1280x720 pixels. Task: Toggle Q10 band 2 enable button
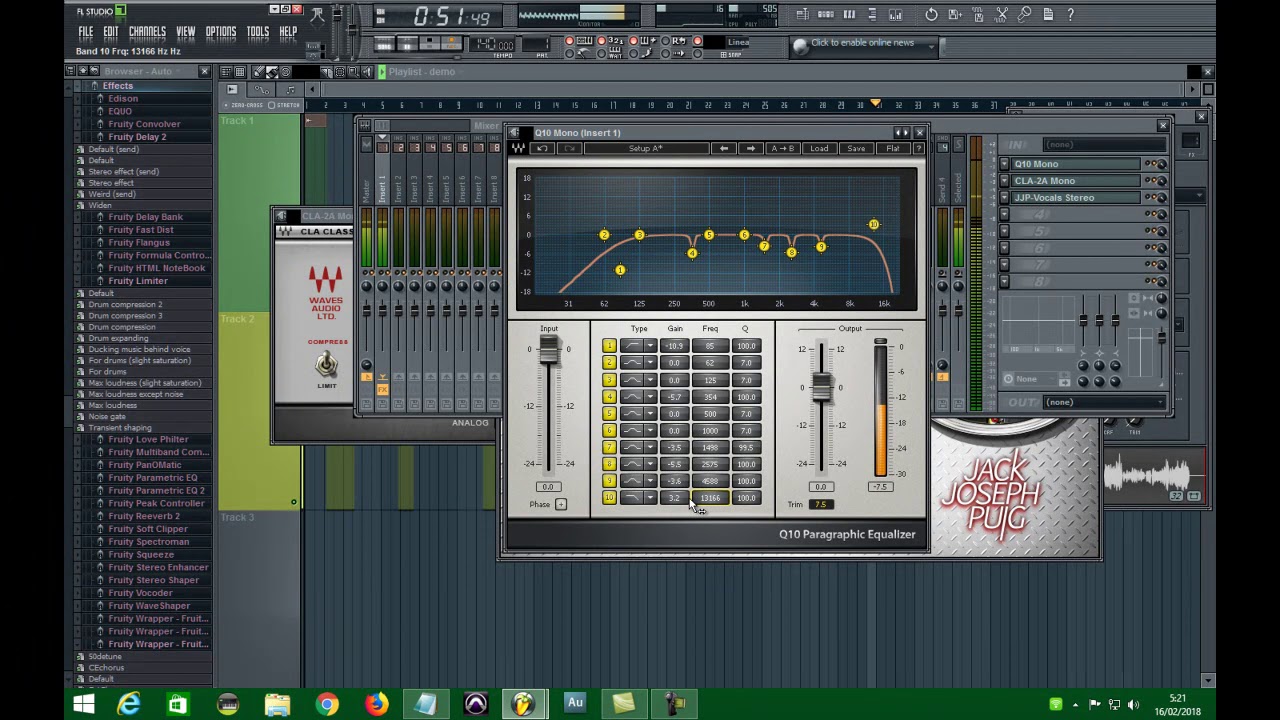pos(609,363)
